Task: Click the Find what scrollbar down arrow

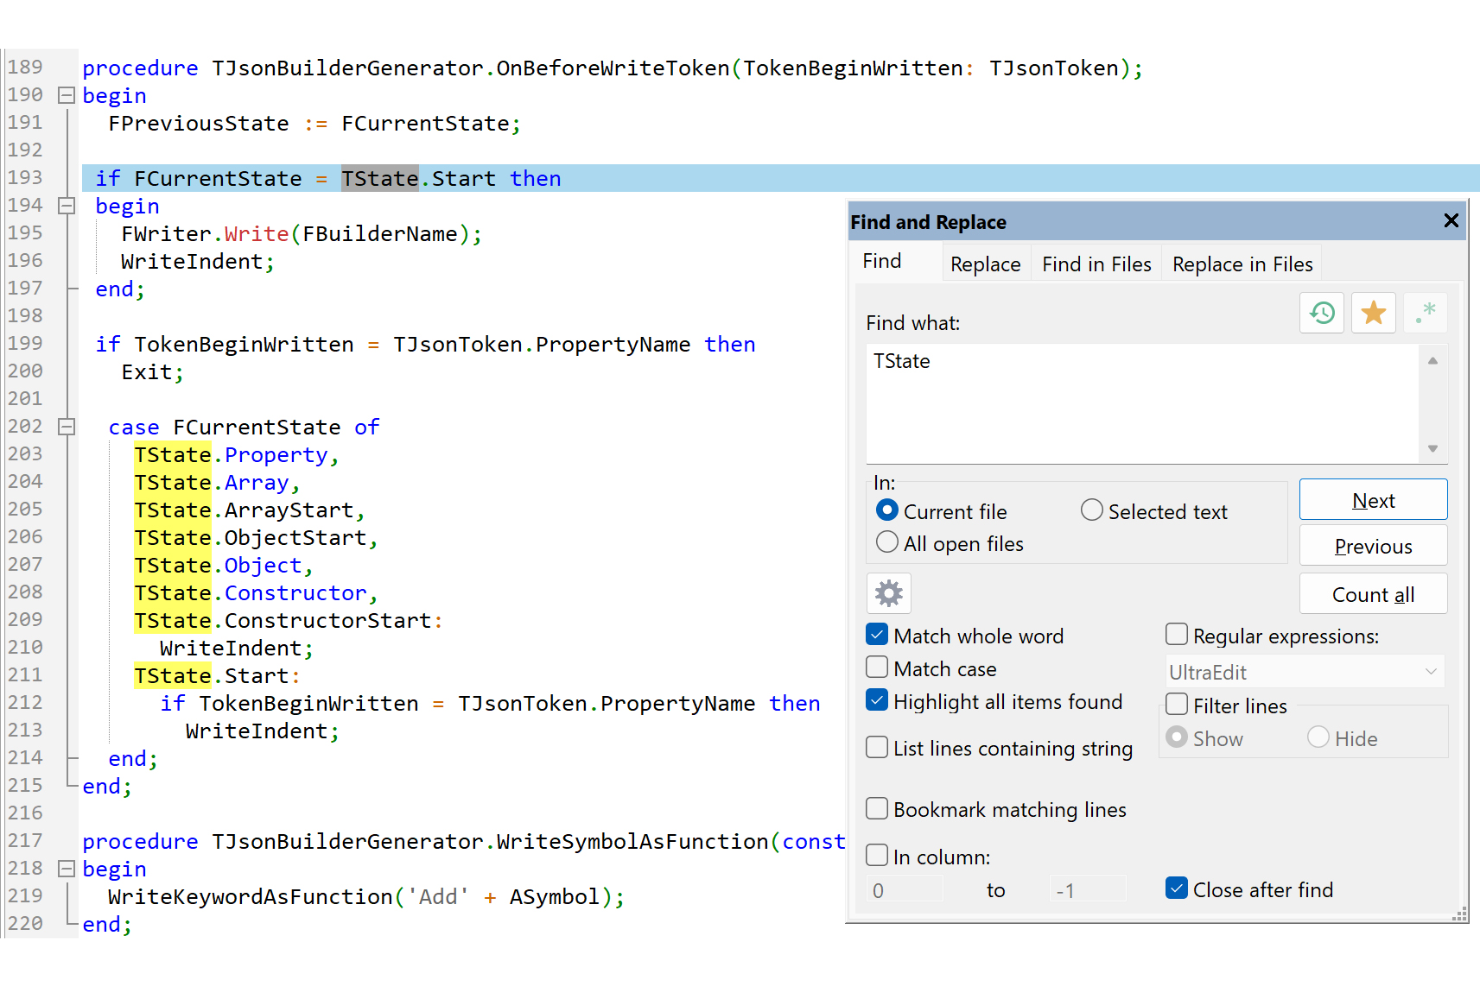Action: (1432, 449)
